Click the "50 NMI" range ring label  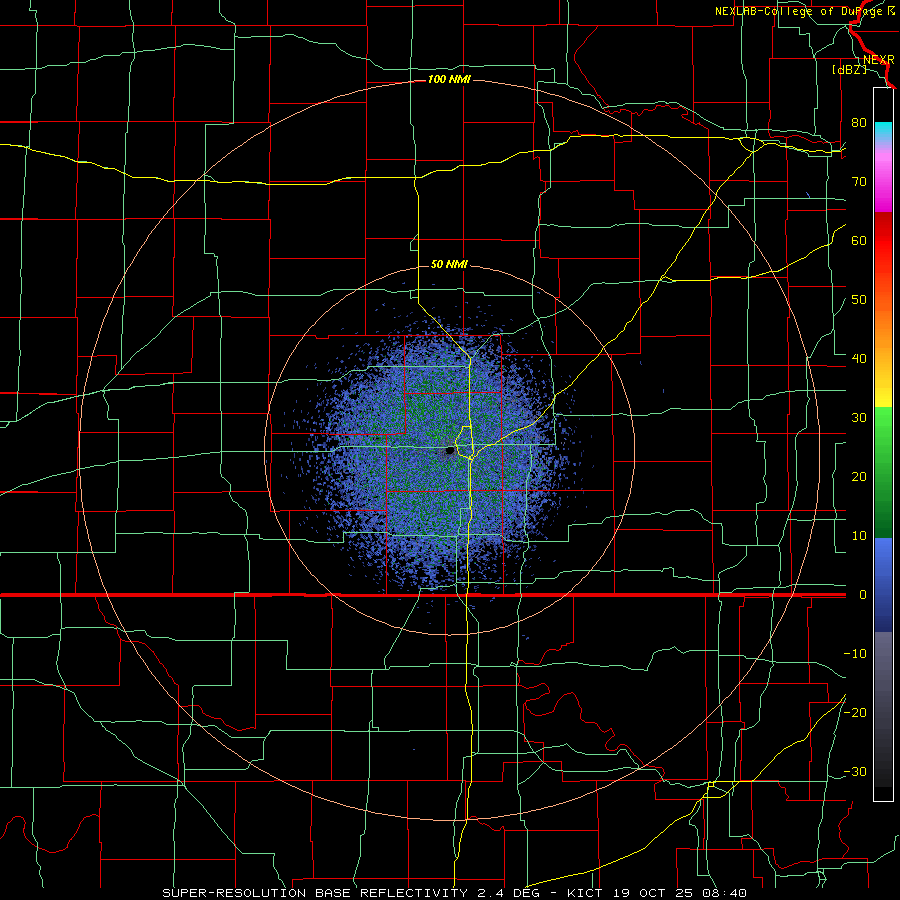pos(449,264)
